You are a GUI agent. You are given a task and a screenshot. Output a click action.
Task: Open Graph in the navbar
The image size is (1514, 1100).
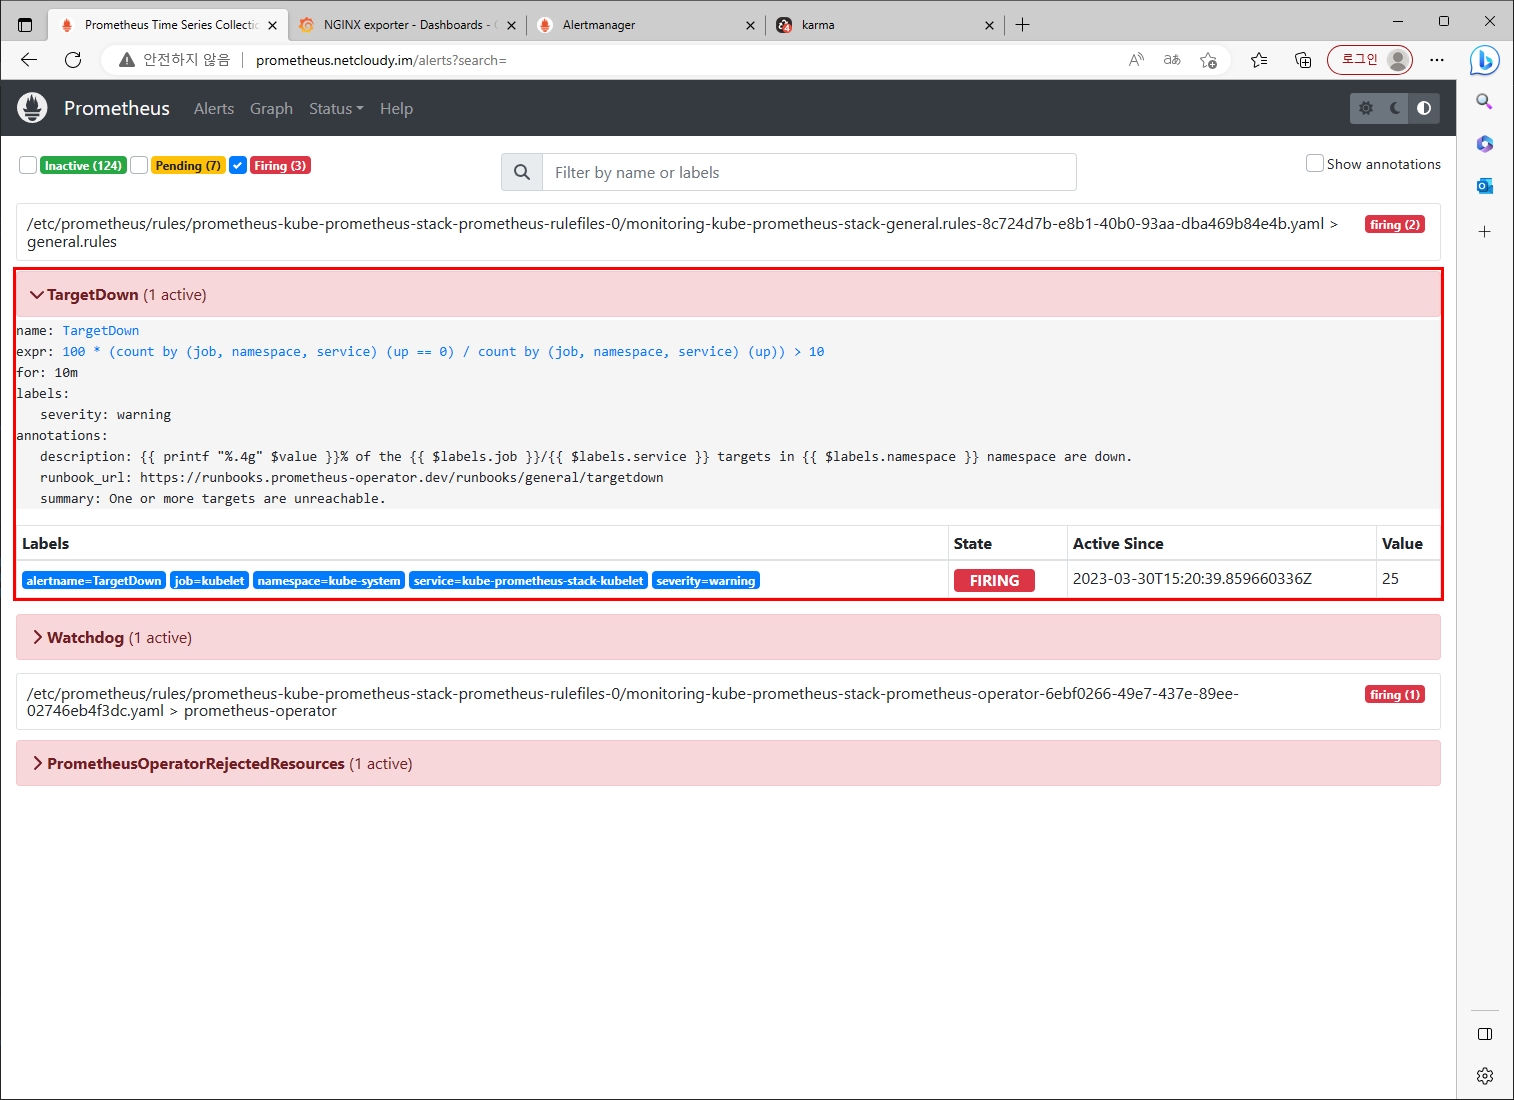(x=271, y=108)
